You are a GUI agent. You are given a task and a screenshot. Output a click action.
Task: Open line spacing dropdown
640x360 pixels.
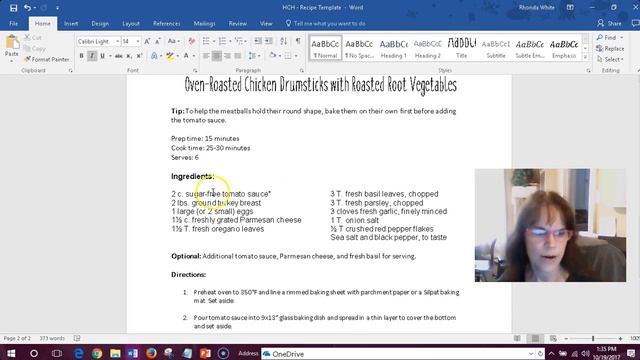pos(254,56)
